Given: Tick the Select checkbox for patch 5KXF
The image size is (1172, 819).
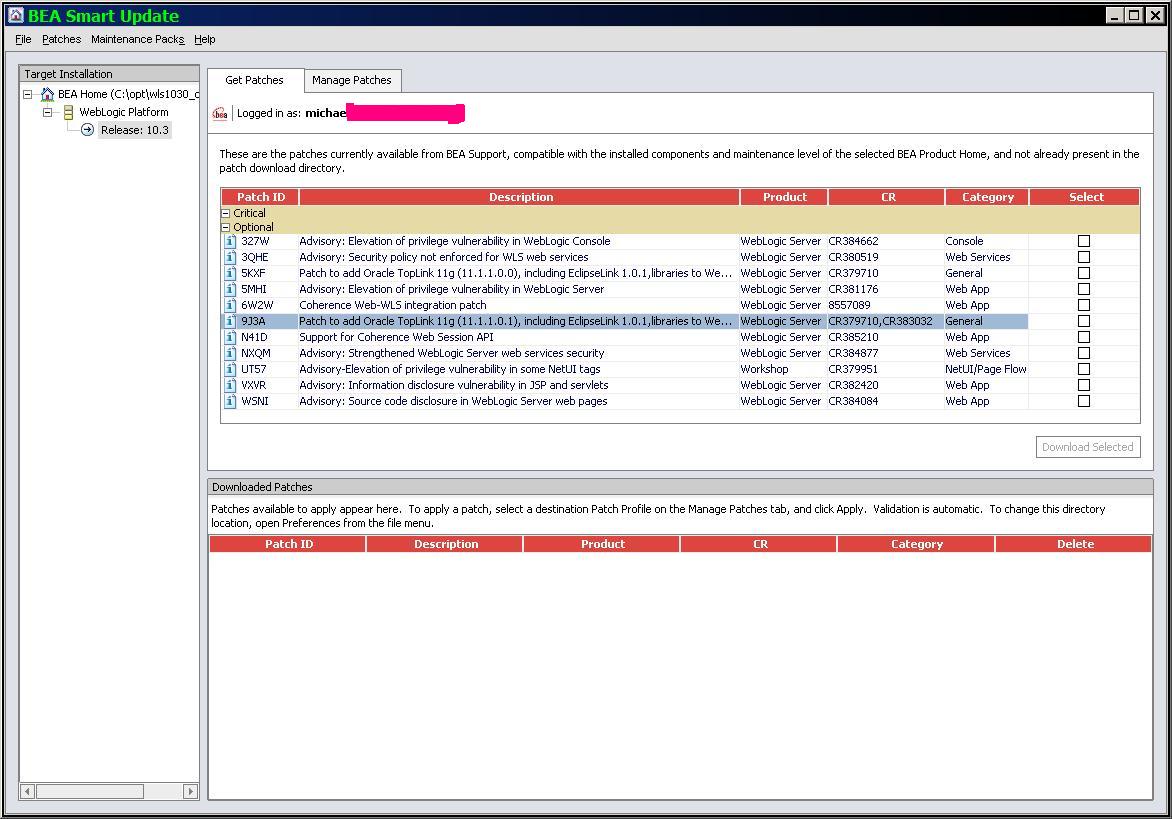Looking at the screenshot, I should 1084,273.
